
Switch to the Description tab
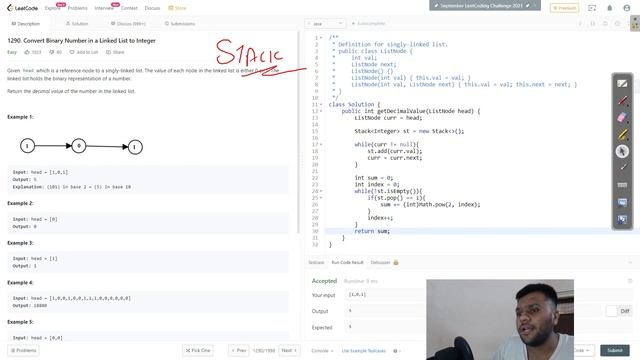coord(26,24)
